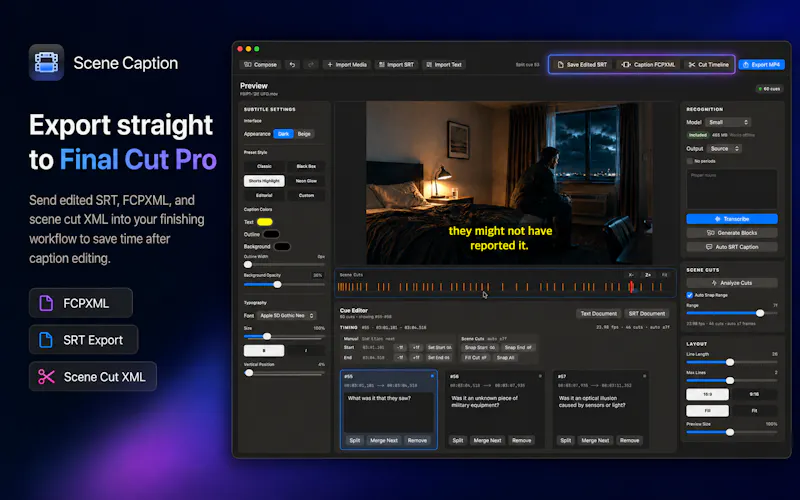Select the 9:16 aspect ratio
Viewport: 800px width, 500px height.
click(x=754, y=394)
